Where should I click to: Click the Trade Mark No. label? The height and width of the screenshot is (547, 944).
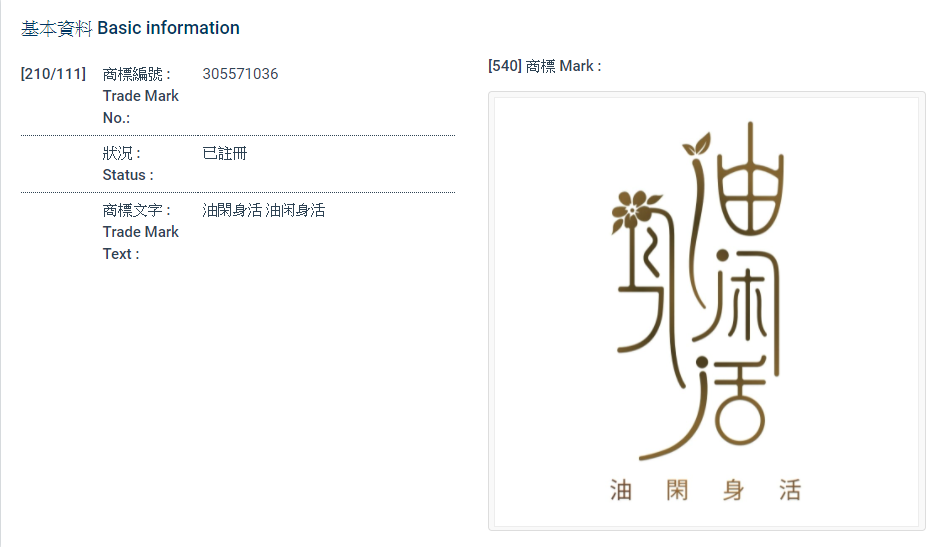click(140, 96)
